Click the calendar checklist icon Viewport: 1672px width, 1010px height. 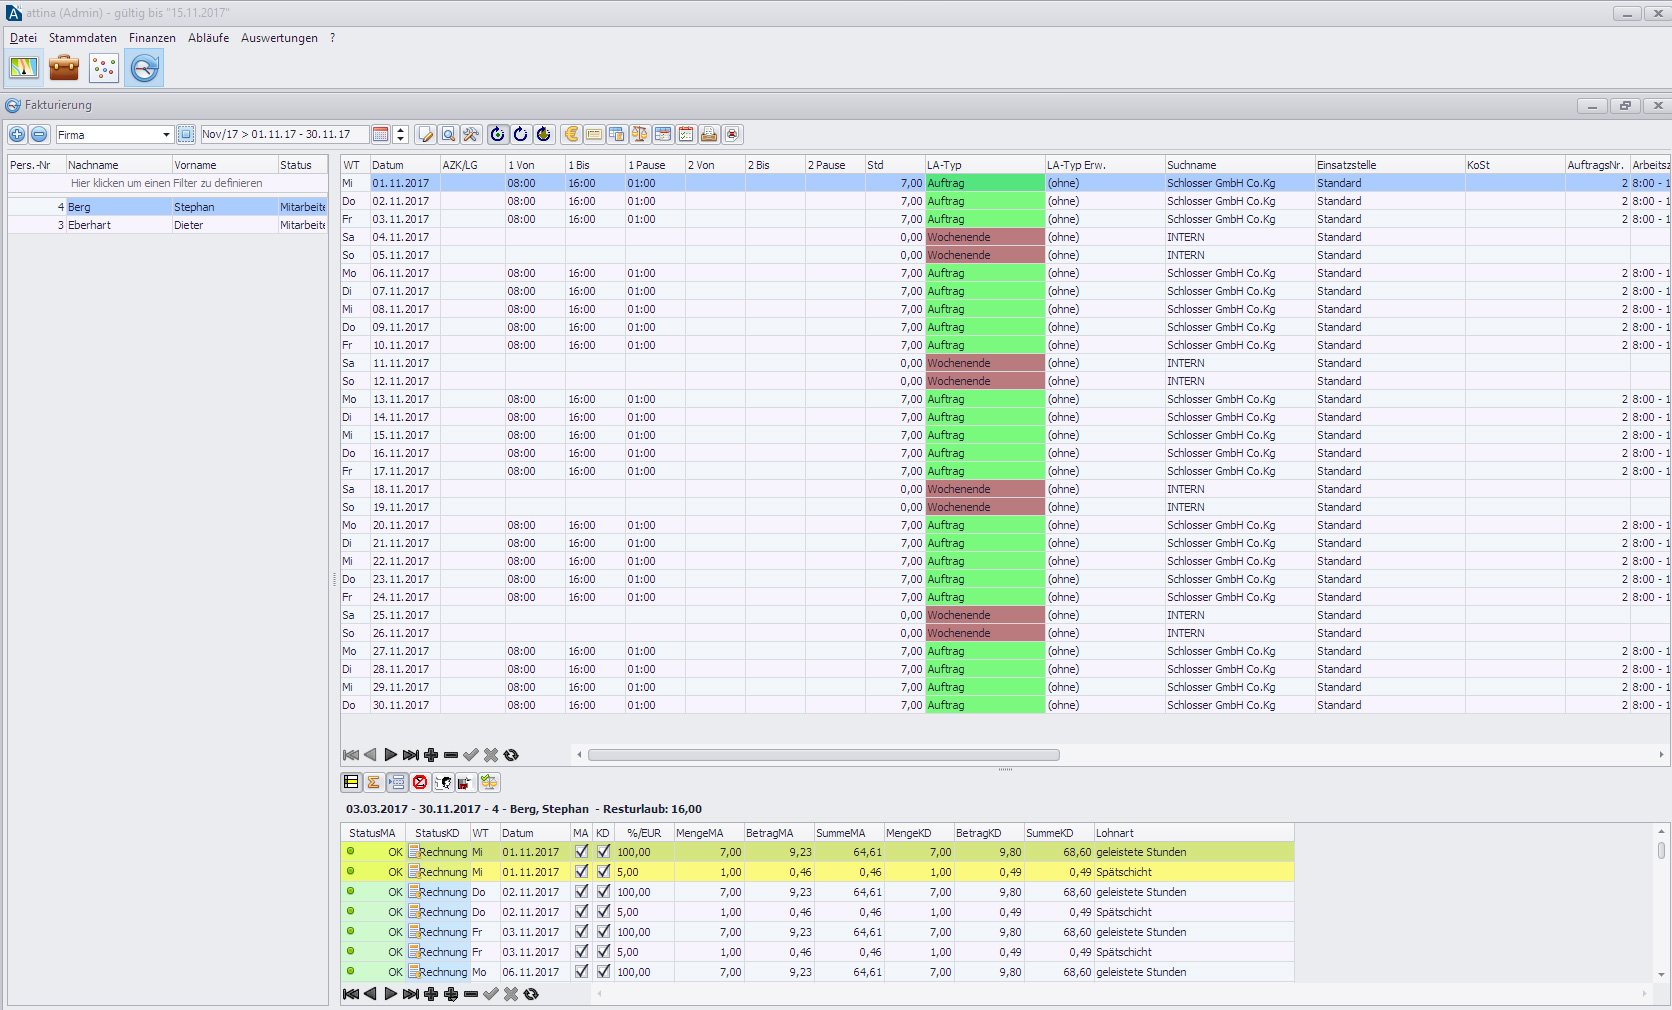coord(686,134)
